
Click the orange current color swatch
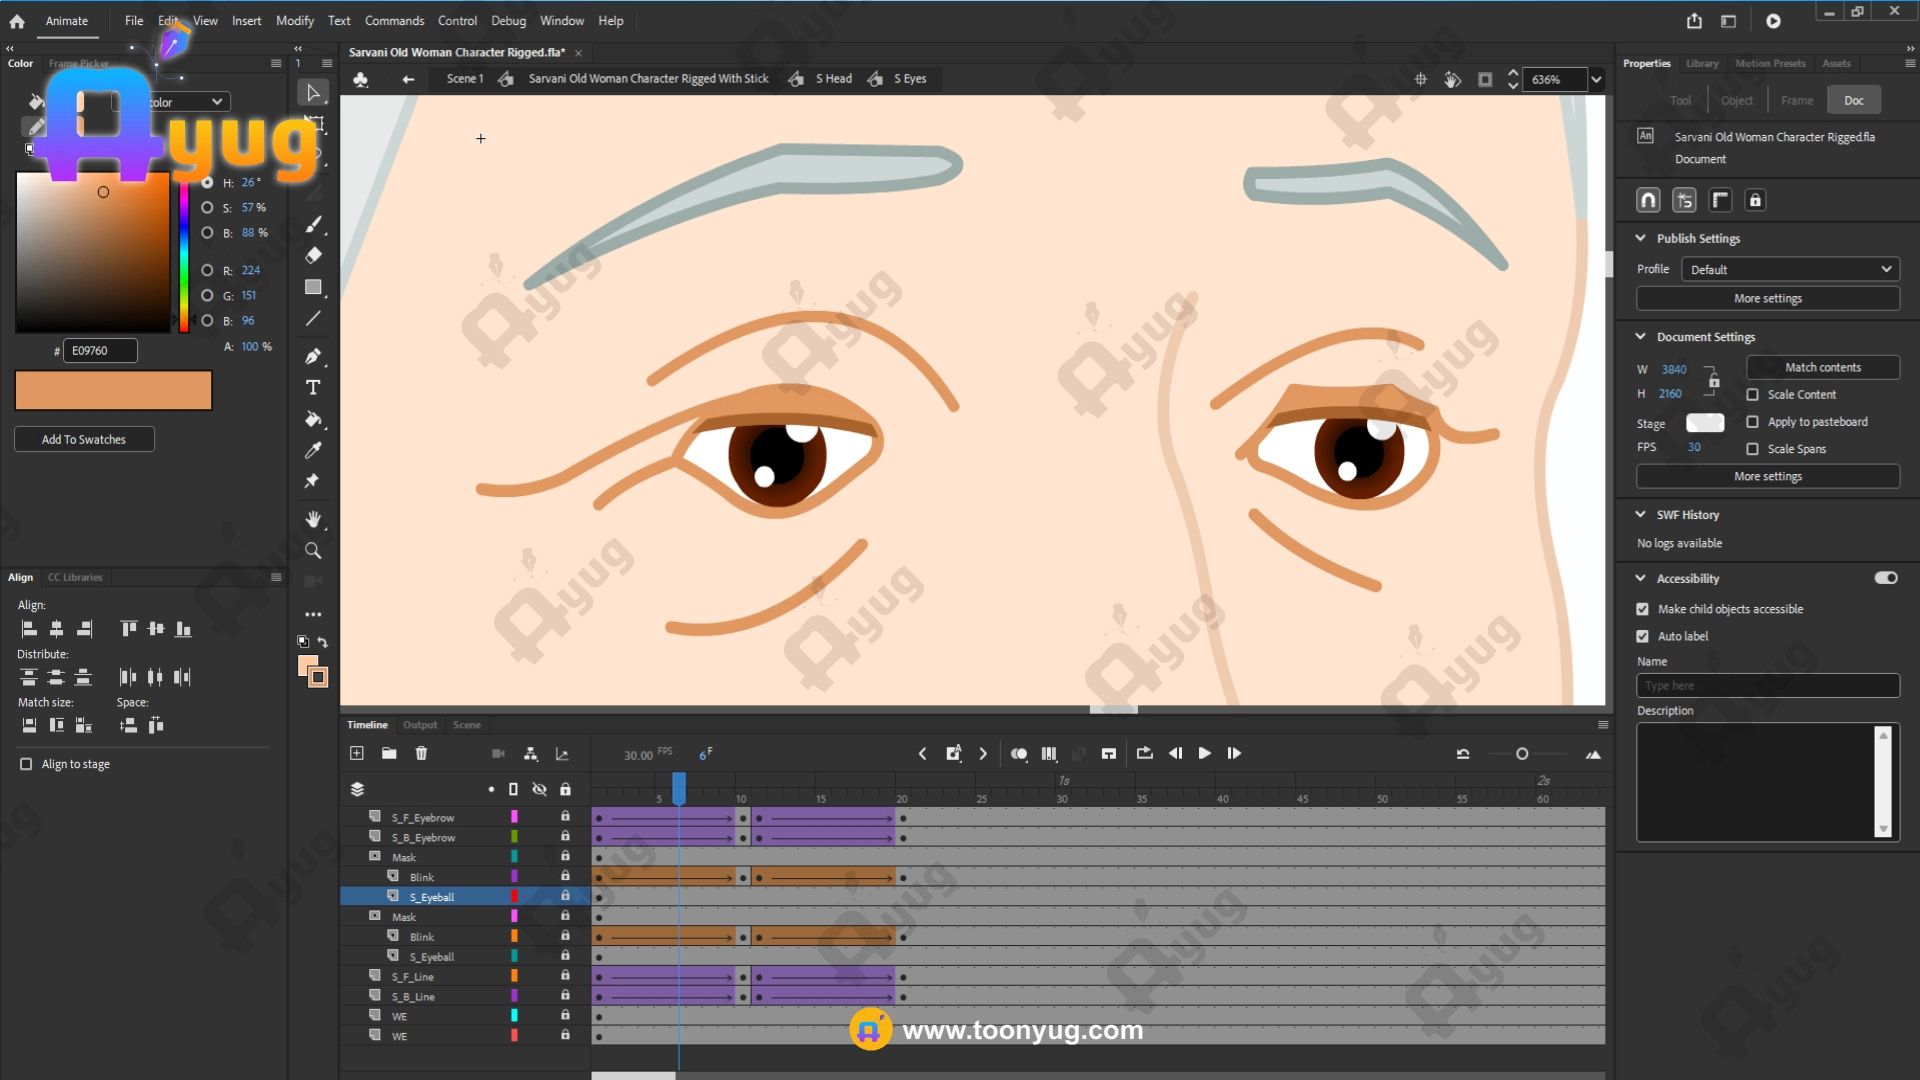click(113, 390)
